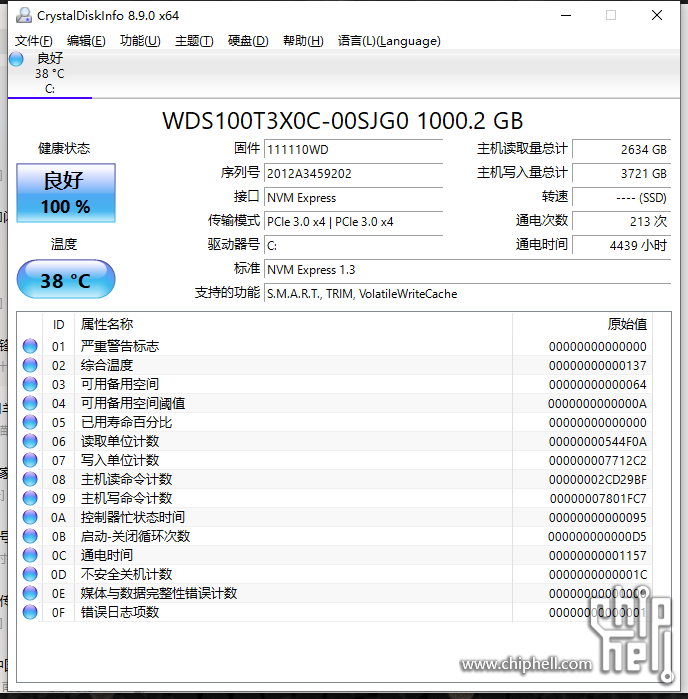Click the drive letter field C:

(x=354, y=246)
